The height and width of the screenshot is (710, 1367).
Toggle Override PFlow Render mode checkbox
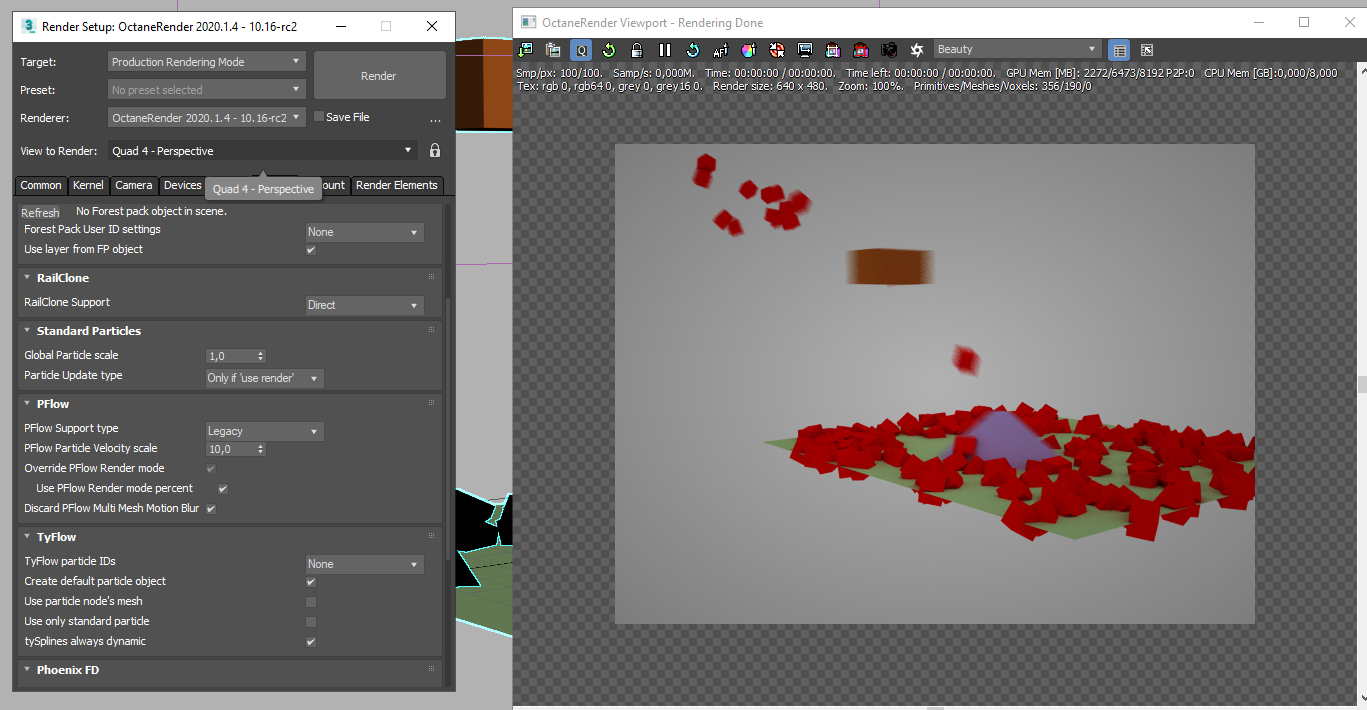(x=211, y=469)
